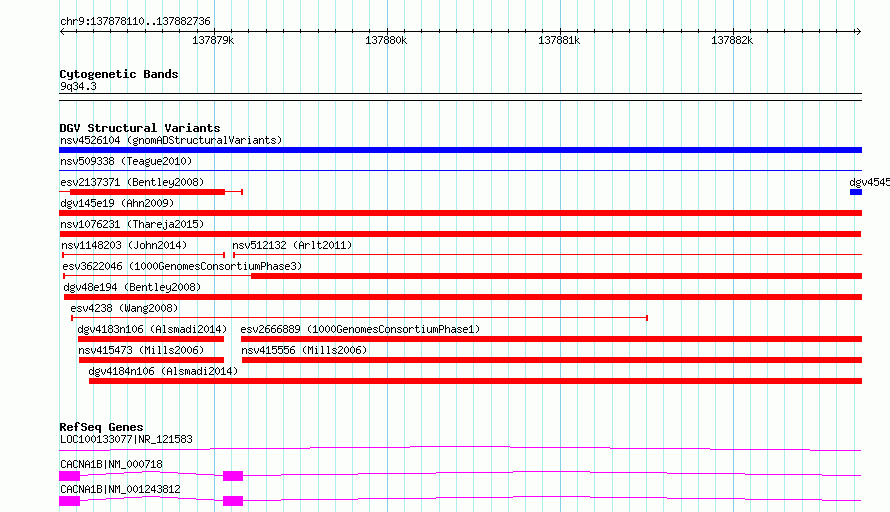Viewport: 890px width, 512px height.
Task: Click the small blue dgv4545 feature block
Action: pyautogui.click(x=856, y=192)
